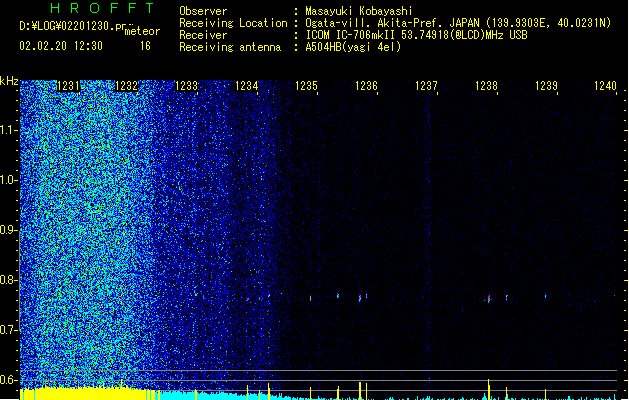Click the 1234 time marker
This screenshot has height=400, width=629.
tap(246, 86)
